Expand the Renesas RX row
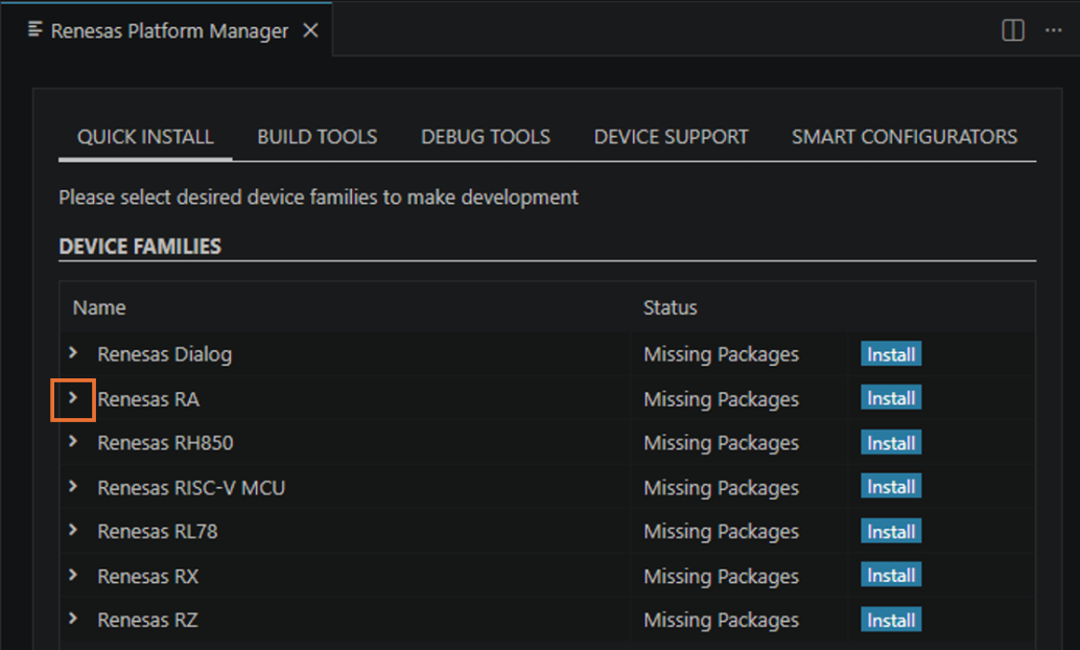 (x=73, y=576)
